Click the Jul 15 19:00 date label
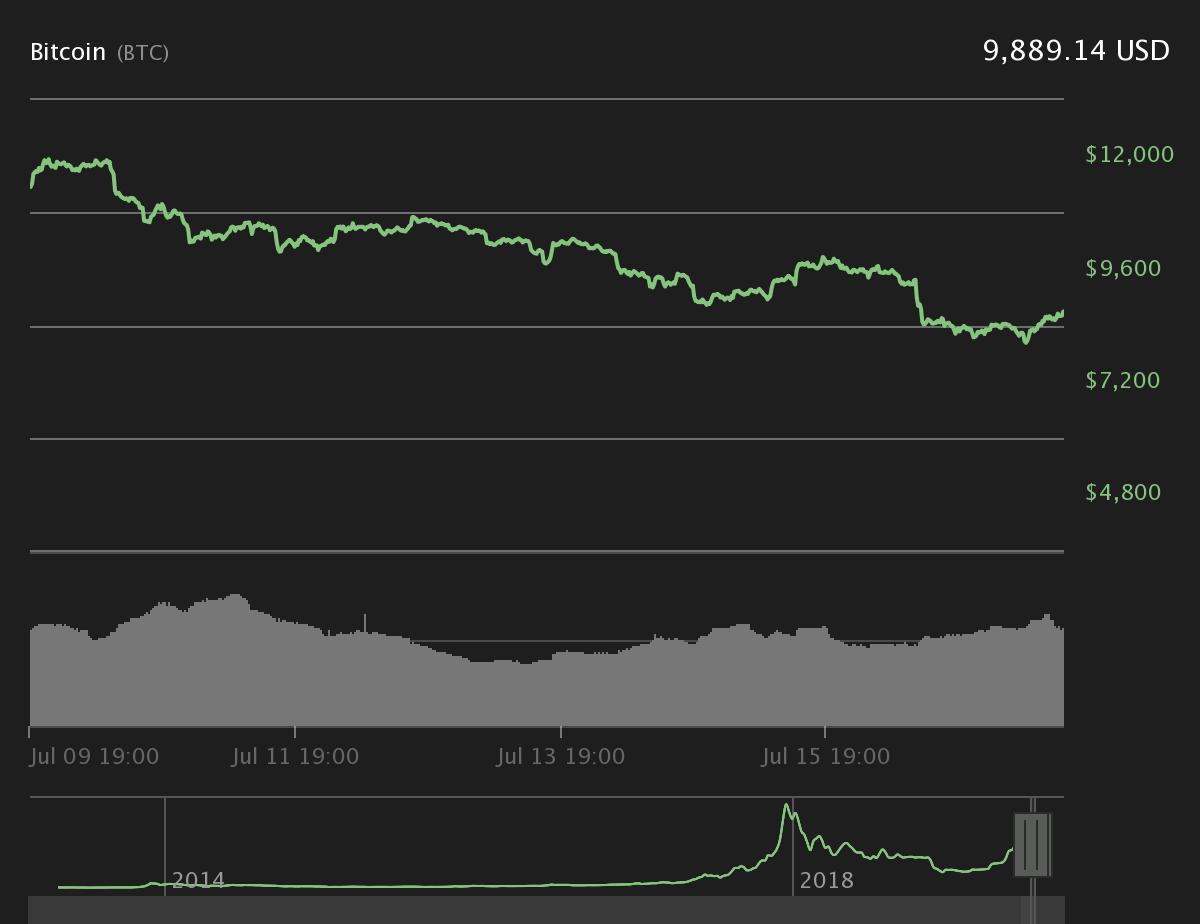Screen dimensions: 1200x924 [825, 756]
